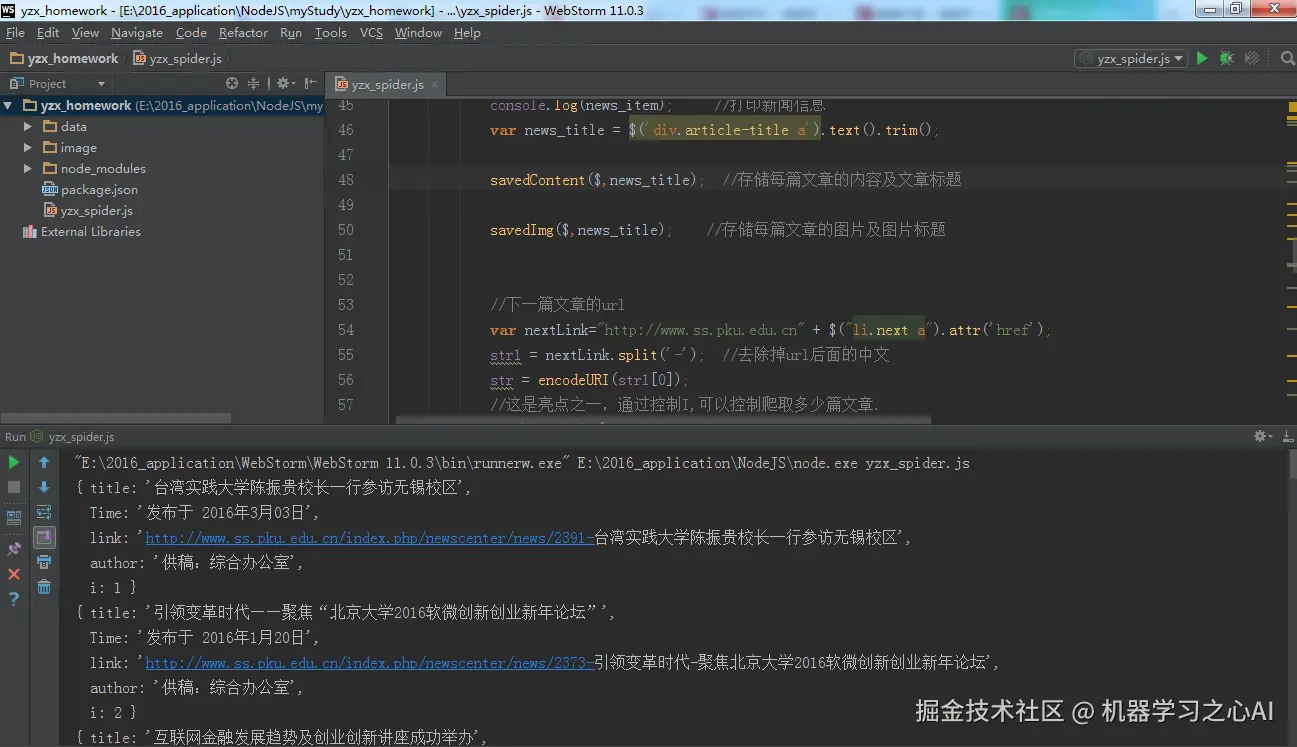Click the Run with Coverage icon

(x=1251, y=59)
